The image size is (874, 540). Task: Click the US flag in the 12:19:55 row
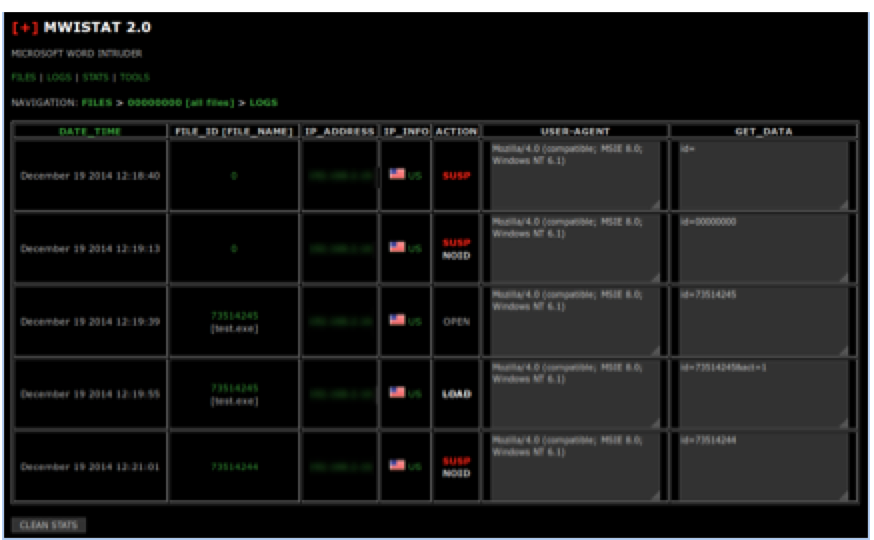397,392
